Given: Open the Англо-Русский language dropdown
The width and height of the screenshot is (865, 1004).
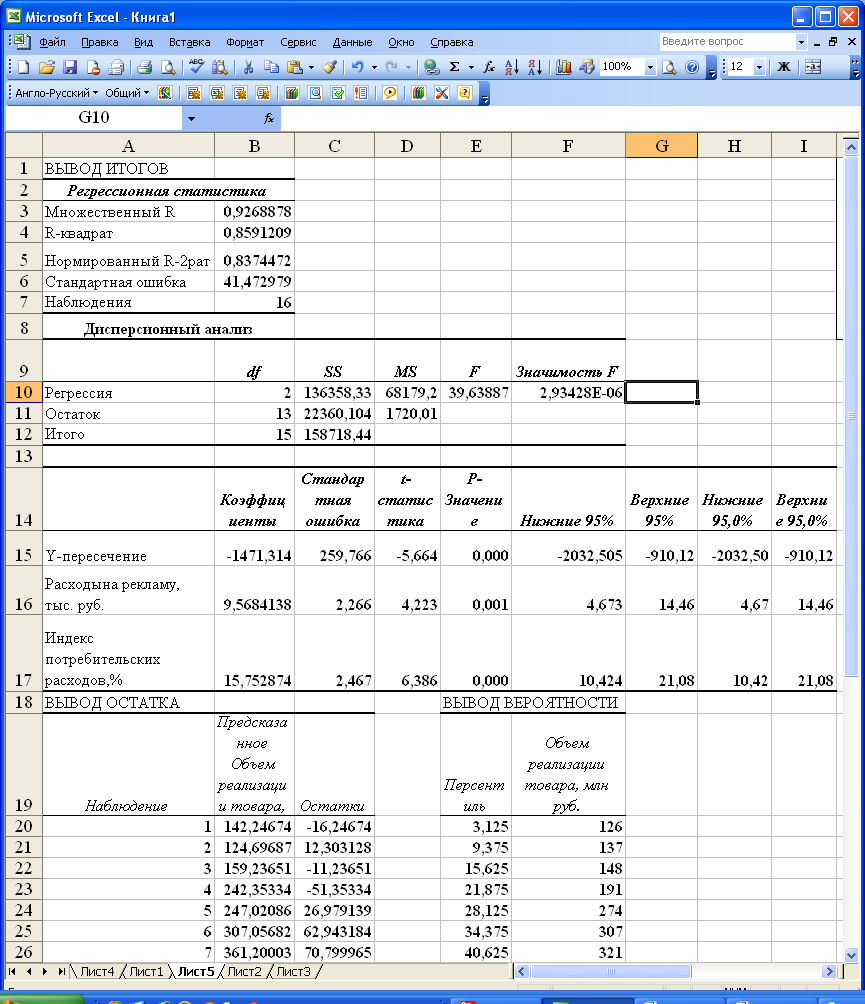Looking at the screenshot, I should pos(56,93).
